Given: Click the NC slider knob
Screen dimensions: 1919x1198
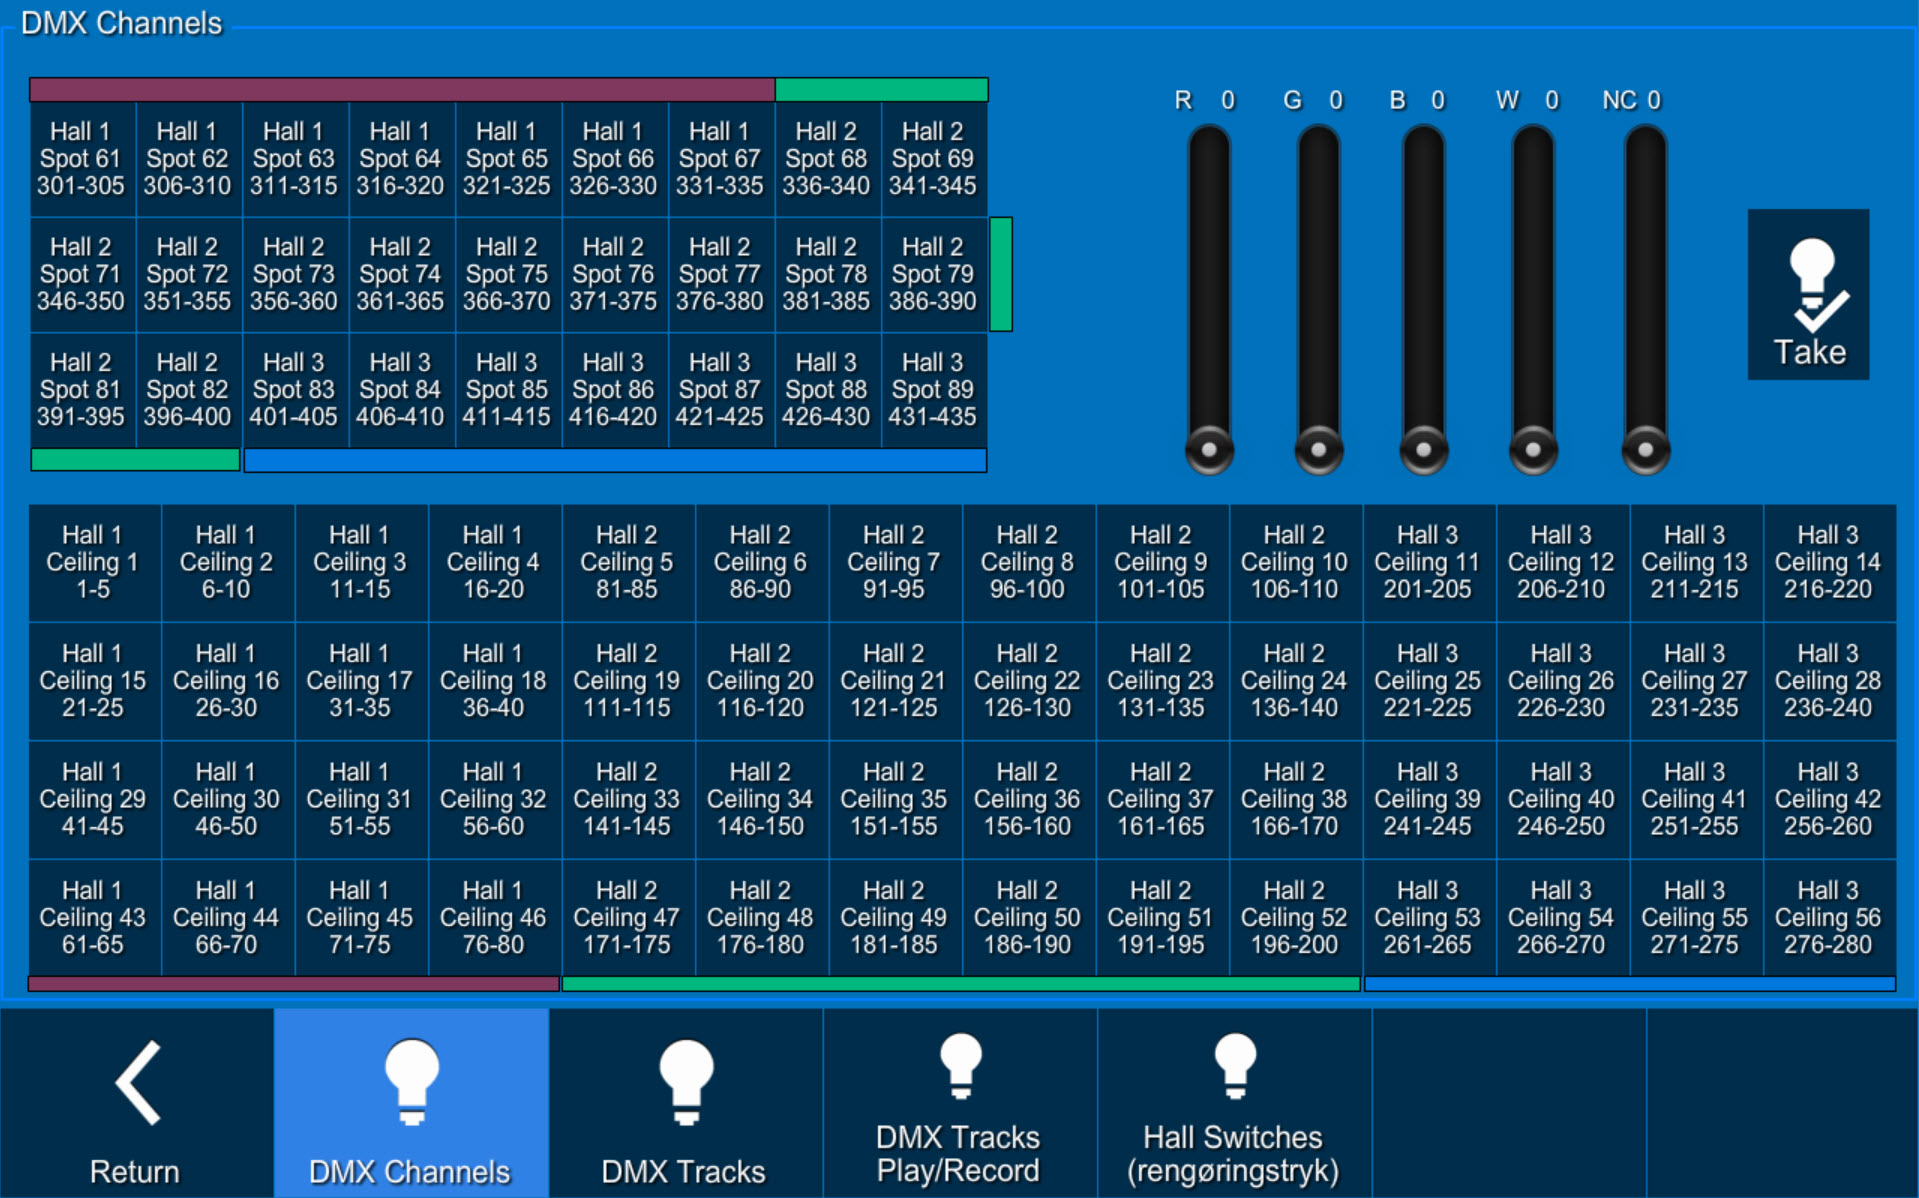Looking at the screenshot, I should click(1645, 449).
